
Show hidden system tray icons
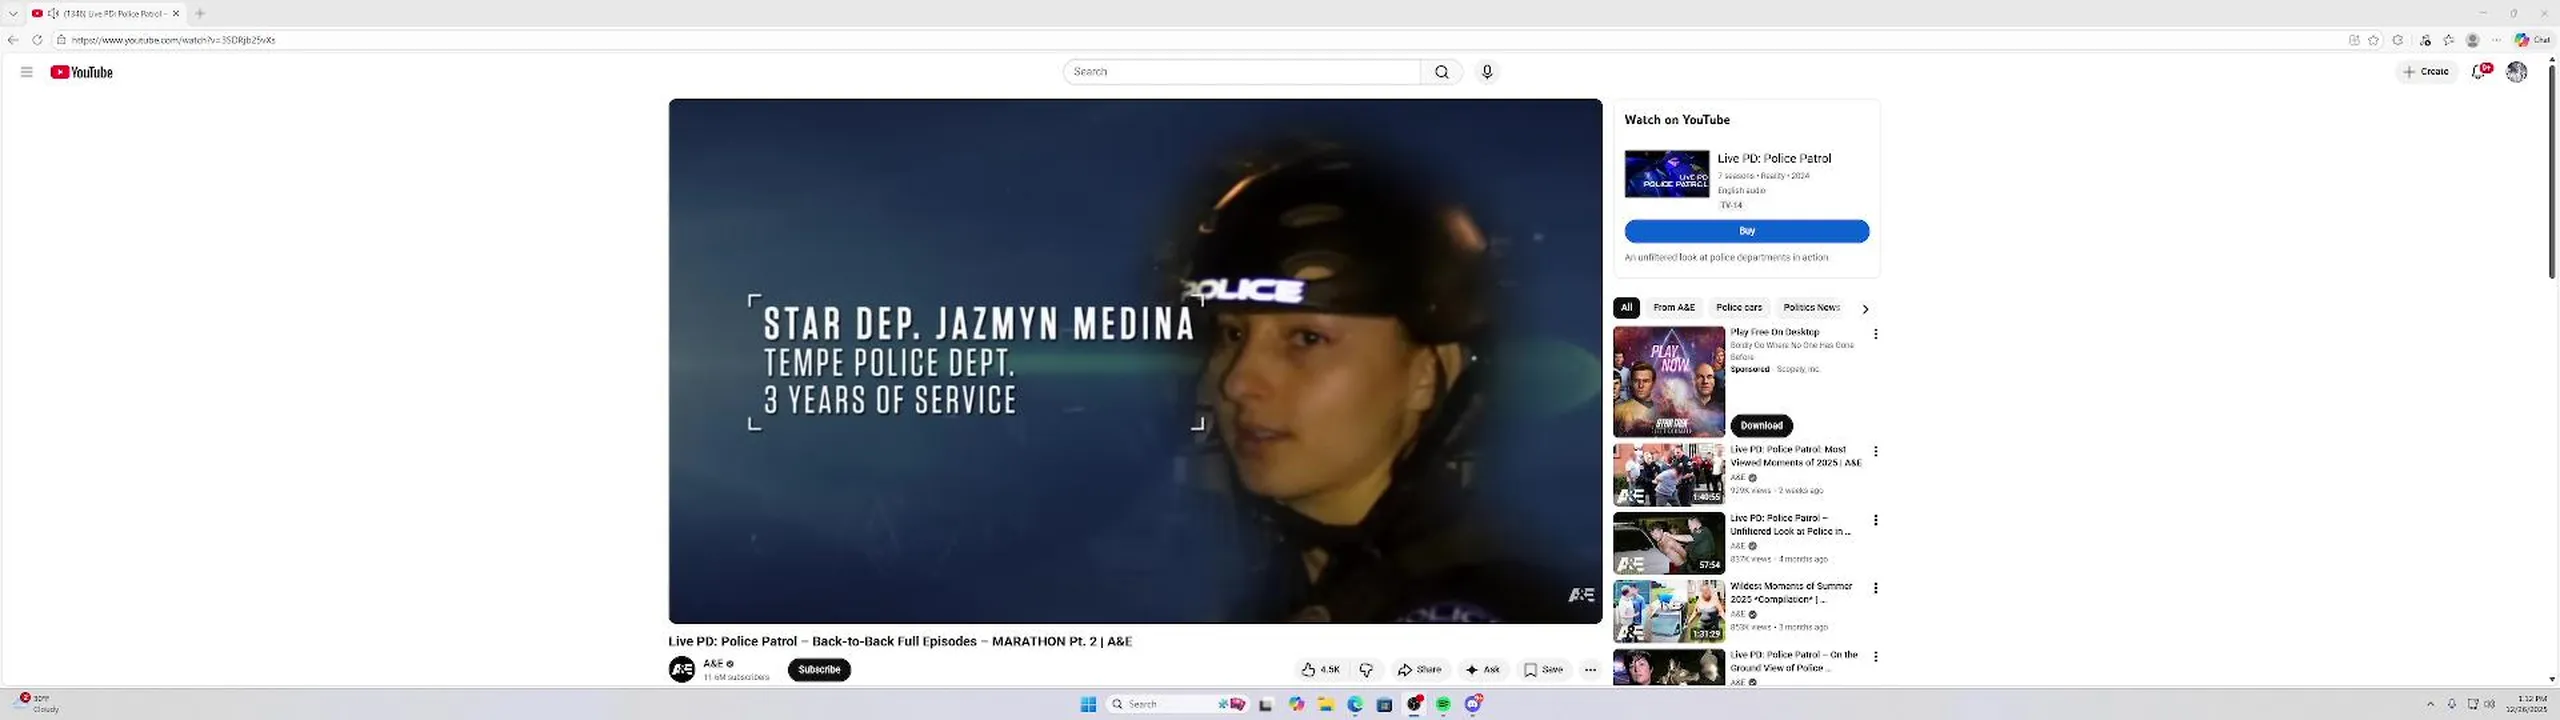click(2430, 704)
